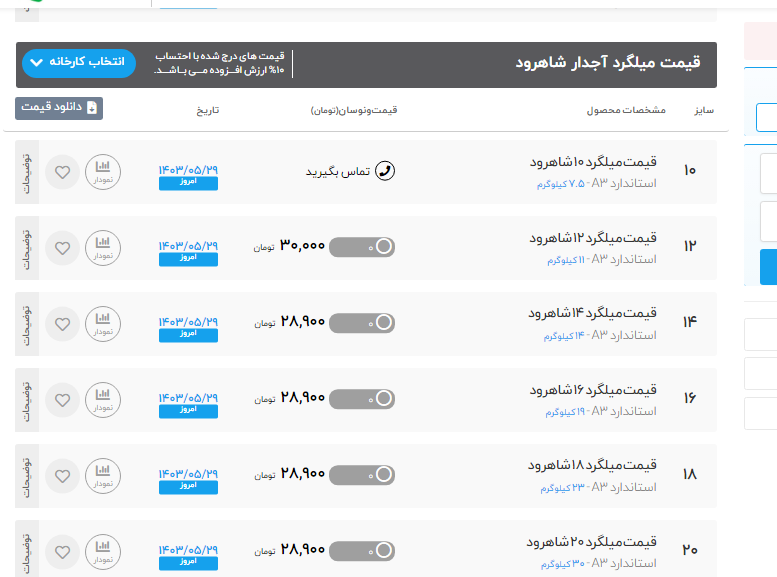
Task: Click heart favorite icon for size 12 row
Action: [x=62, y=247]
